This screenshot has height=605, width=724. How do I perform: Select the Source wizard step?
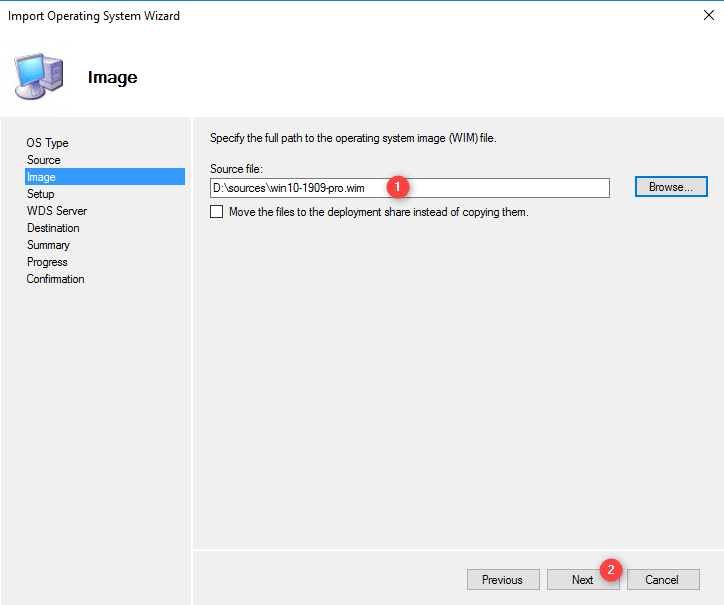click(x=43, y=160)
